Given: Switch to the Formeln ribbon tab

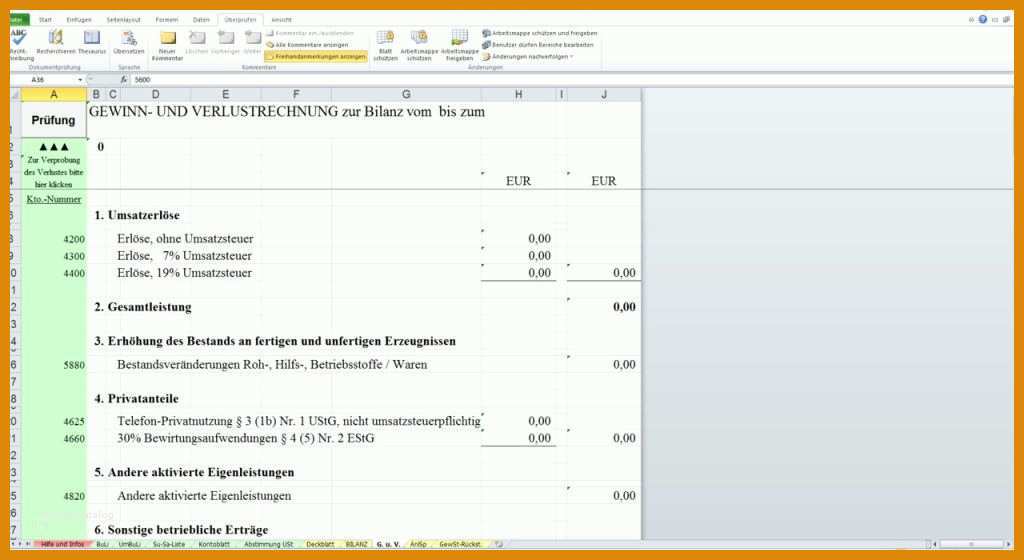Looking at the screenshot, I should (167, 20).
